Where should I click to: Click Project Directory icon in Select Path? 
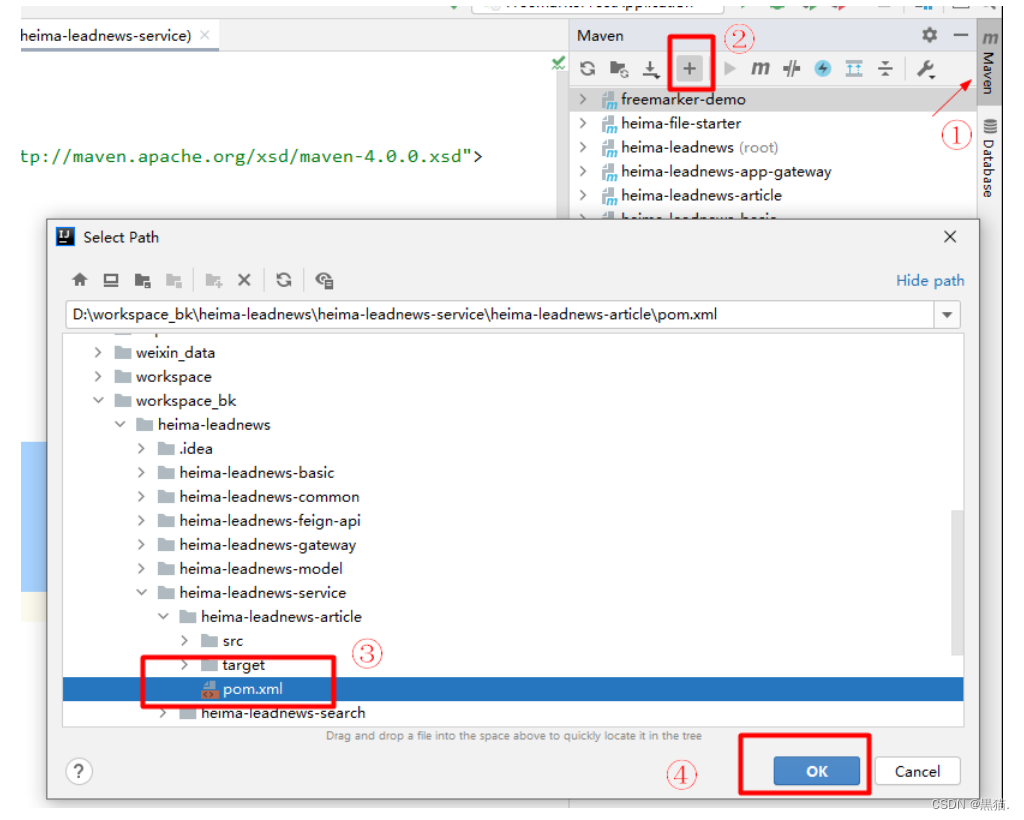[142, 280]
